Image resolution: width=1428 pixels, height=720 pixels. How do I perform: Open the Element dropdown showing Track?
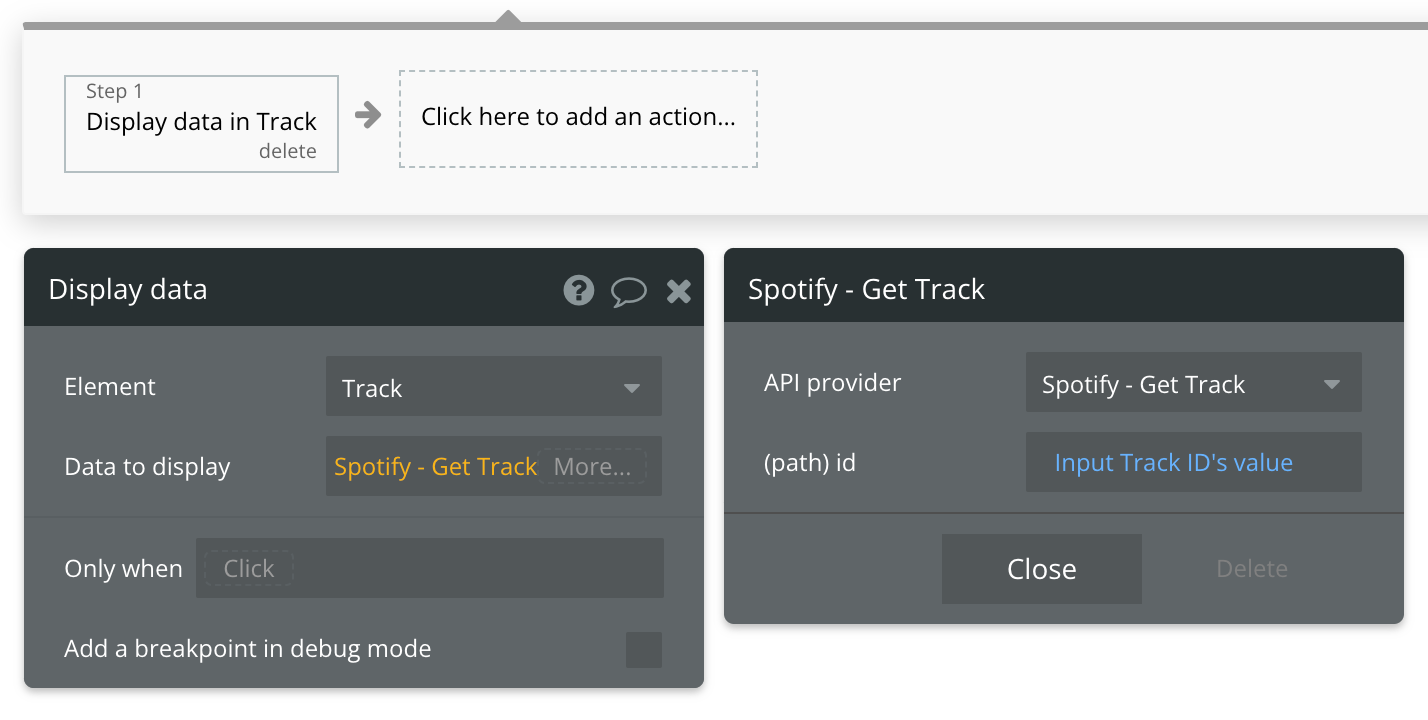pyautogui.click(x=493, y=387)
